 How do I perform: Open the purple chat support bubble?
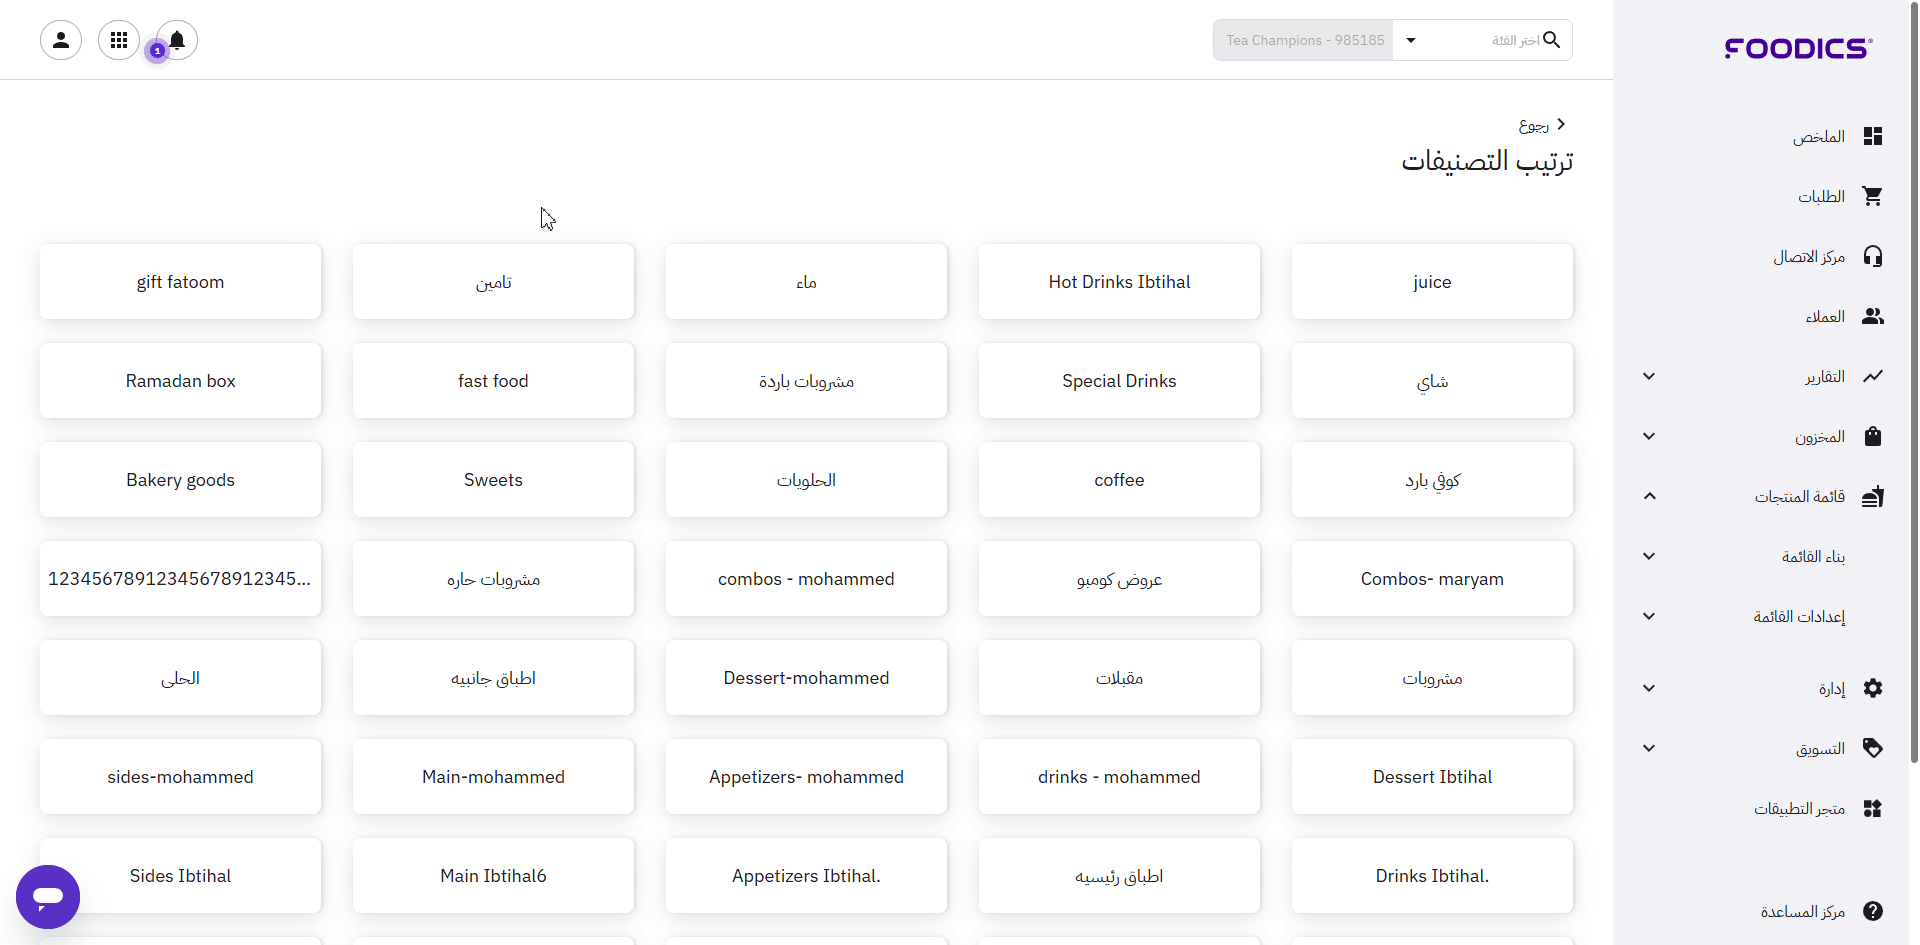(48, 896)
